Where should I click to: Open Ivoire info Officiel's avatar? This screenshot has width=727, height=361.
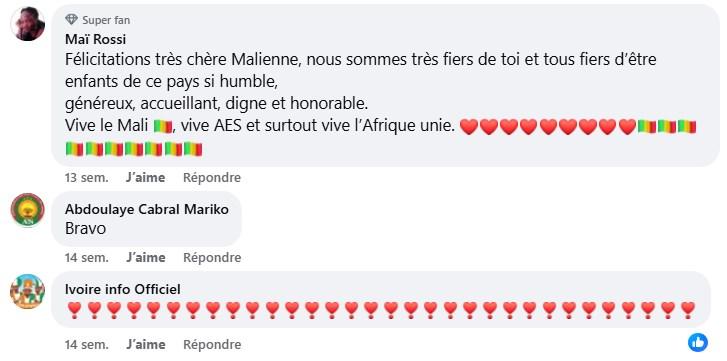(x=28, y=291)
